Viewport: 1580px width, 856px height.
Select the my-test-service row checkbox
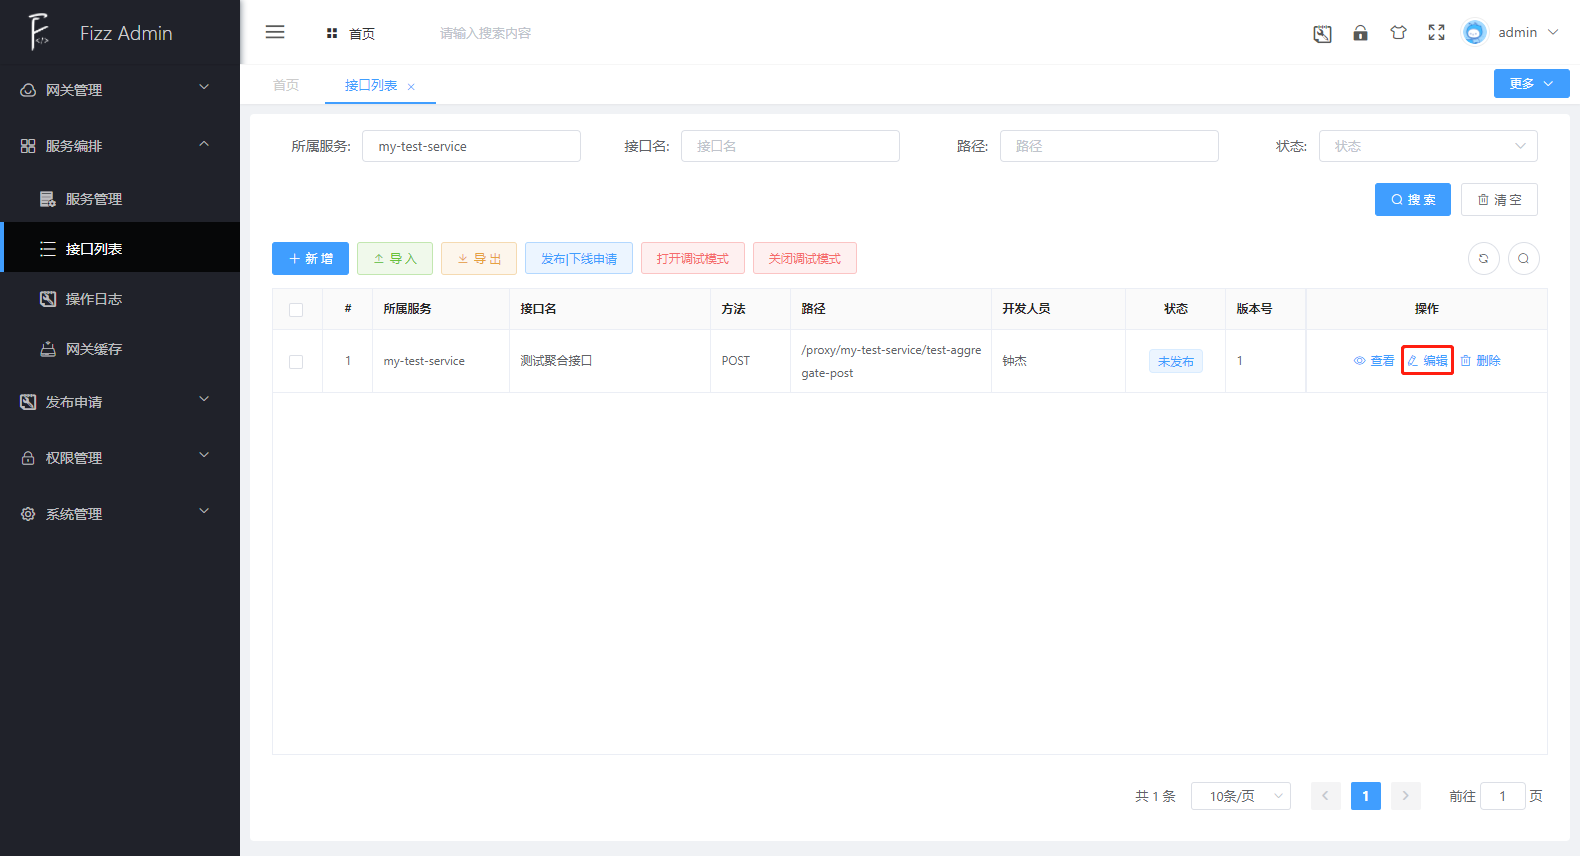click(x=296, y=362)
